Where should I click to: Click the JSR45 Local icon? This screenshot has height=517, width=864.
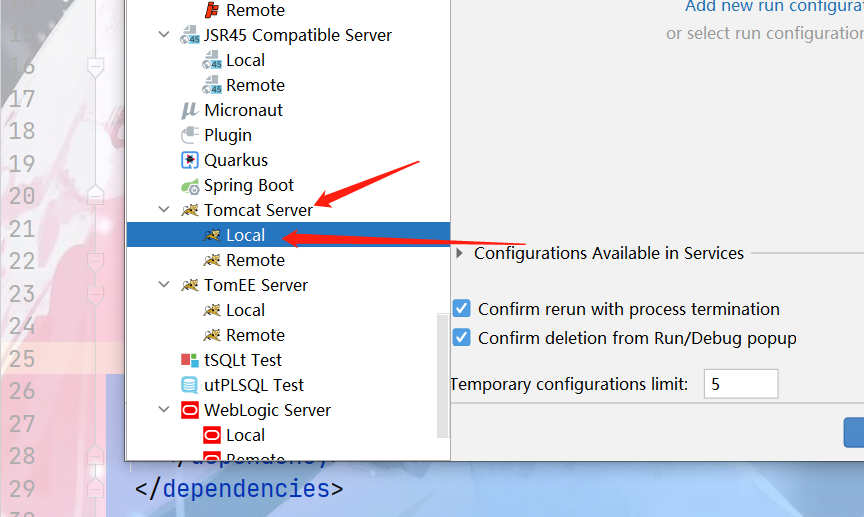coord(212,60)
